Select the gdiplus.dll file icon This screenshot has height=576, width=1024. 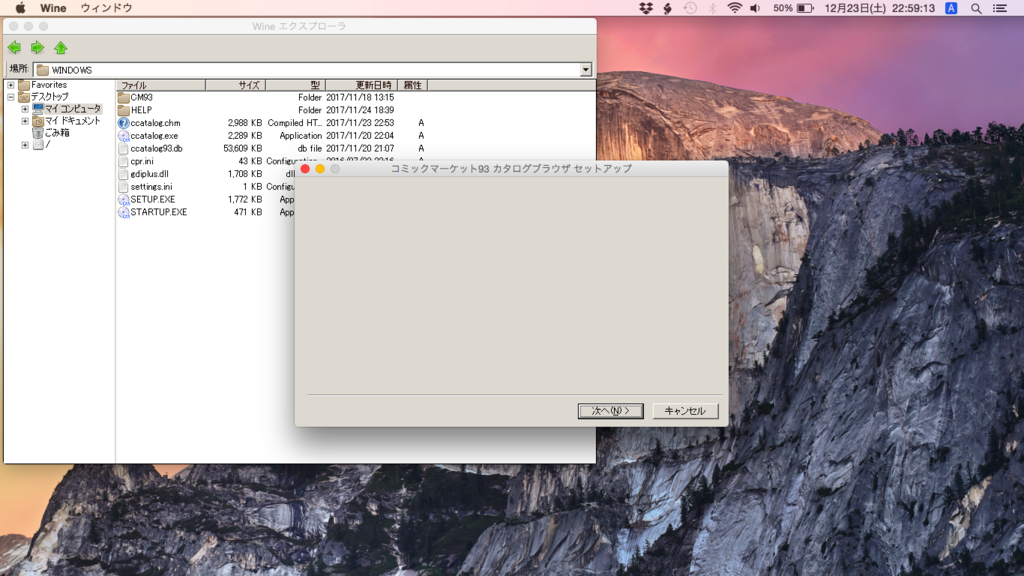pyautogui.click(x=123, y=174)
